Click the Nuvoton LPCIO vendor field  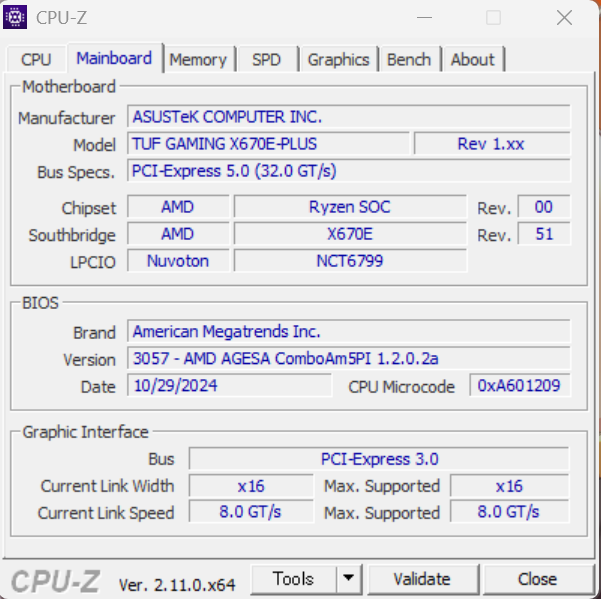point(178,261)
